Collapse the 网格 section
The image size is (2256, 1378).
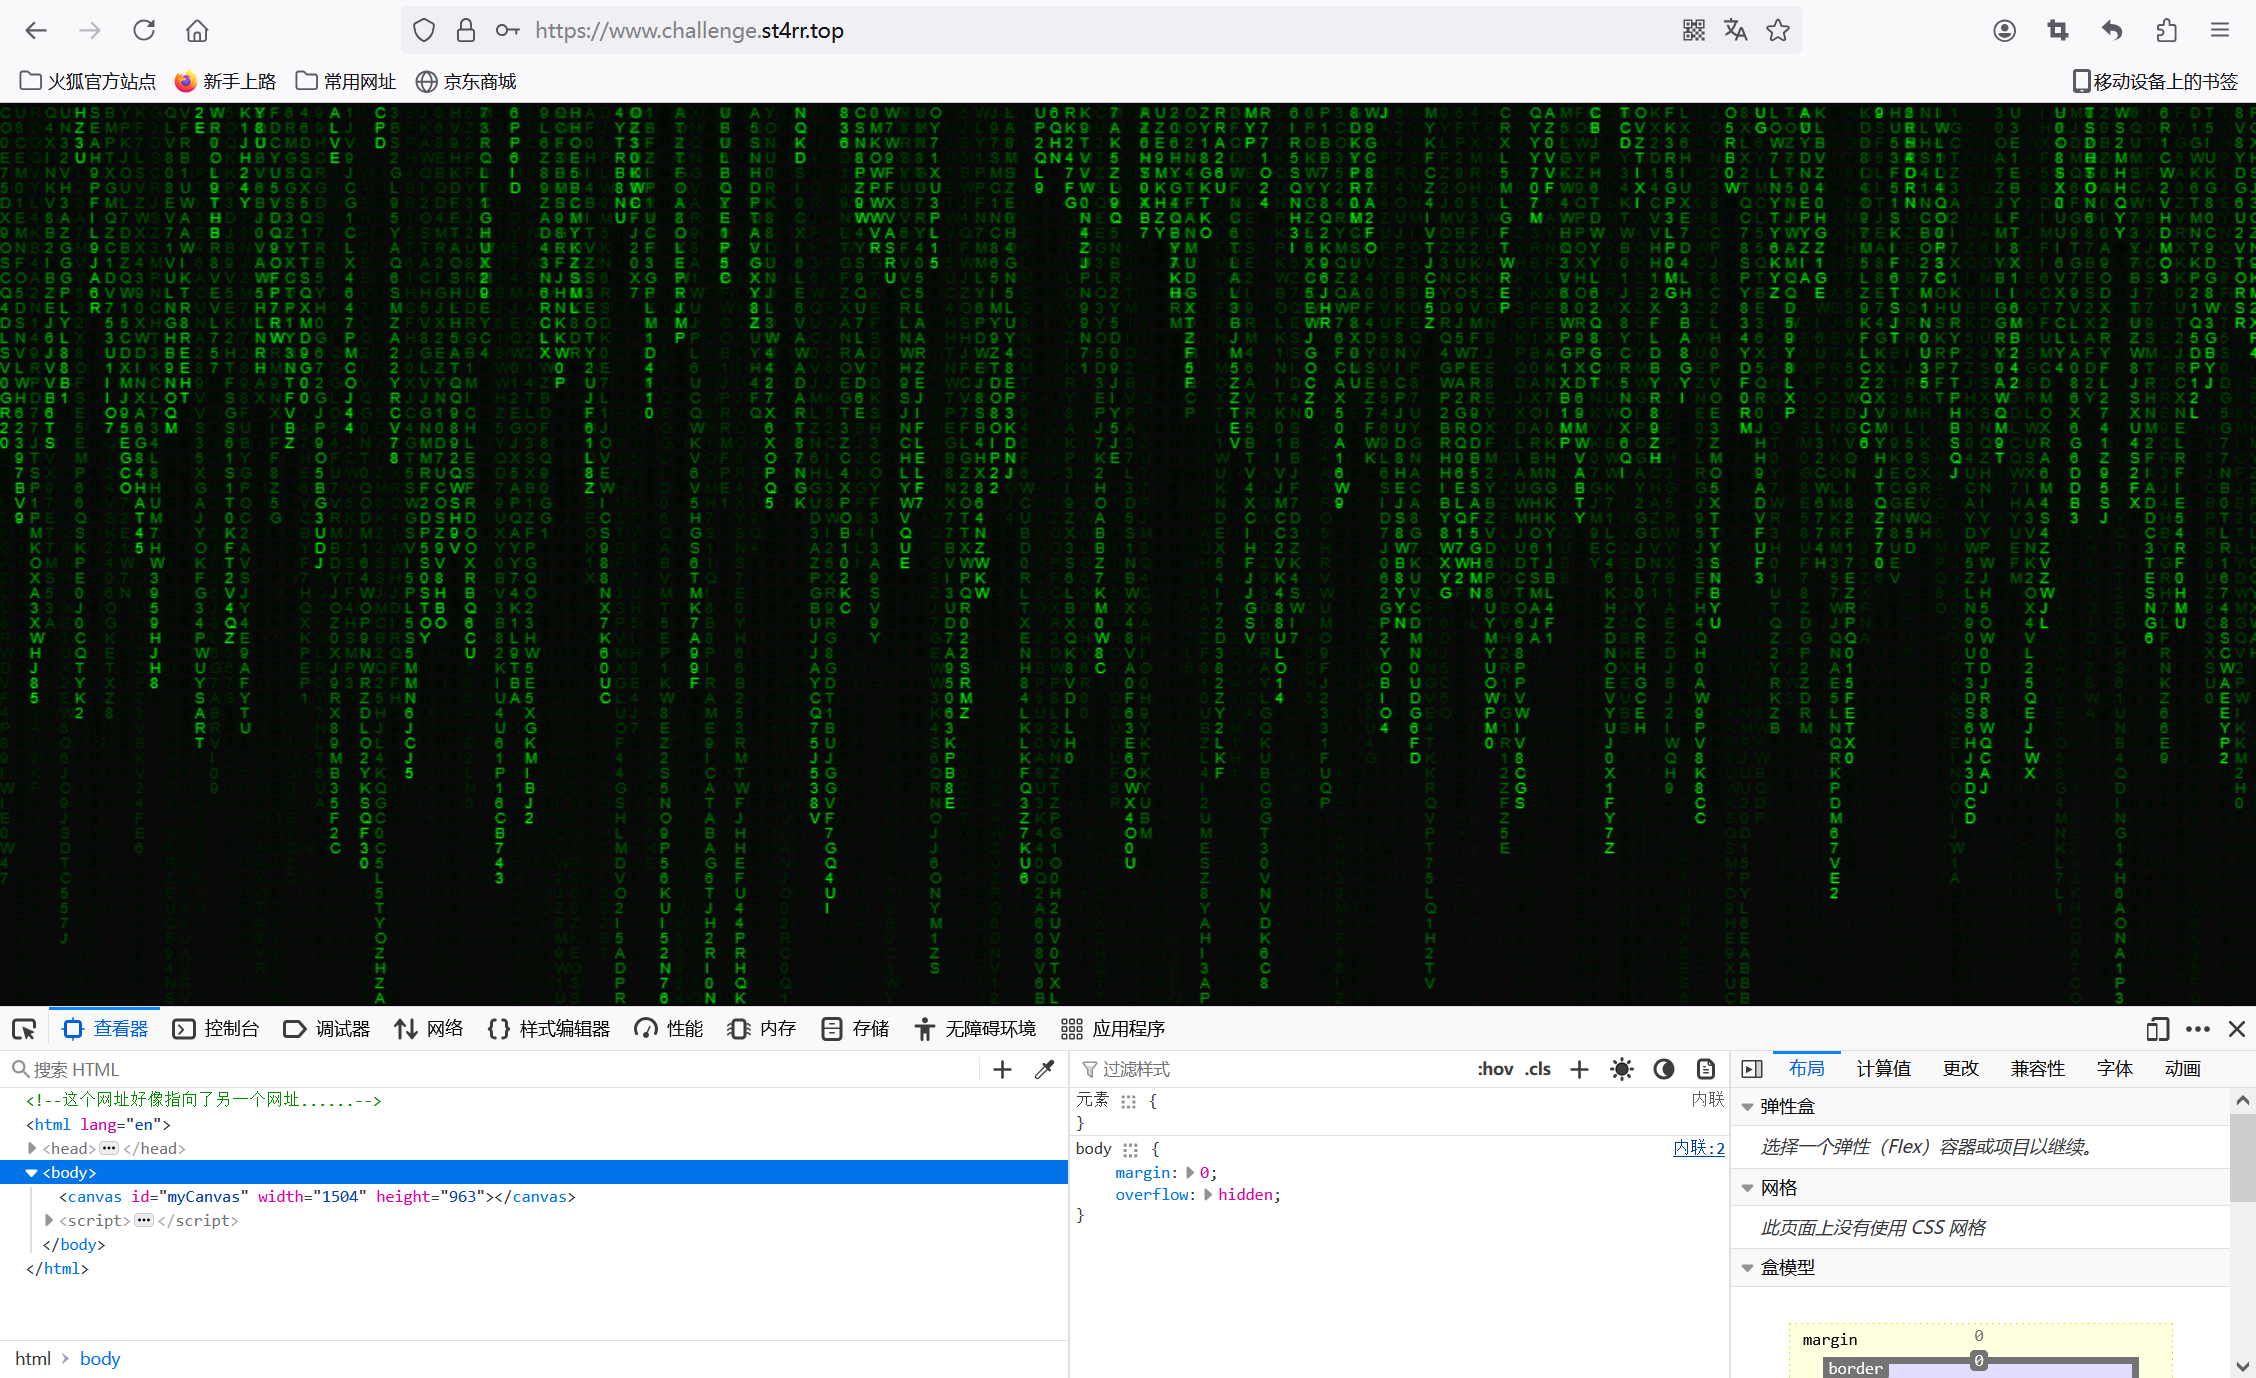point(1748,1188)
